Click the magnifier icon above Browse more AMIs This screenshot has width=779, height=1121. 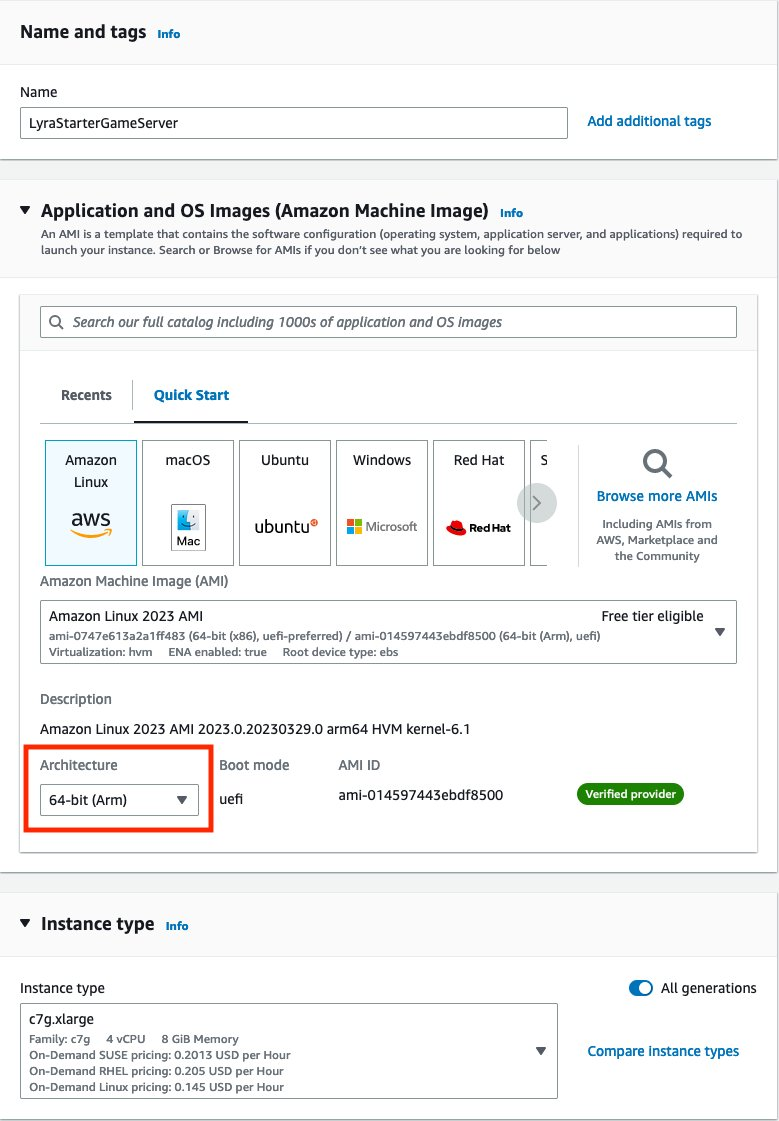(x=657, y=463)
